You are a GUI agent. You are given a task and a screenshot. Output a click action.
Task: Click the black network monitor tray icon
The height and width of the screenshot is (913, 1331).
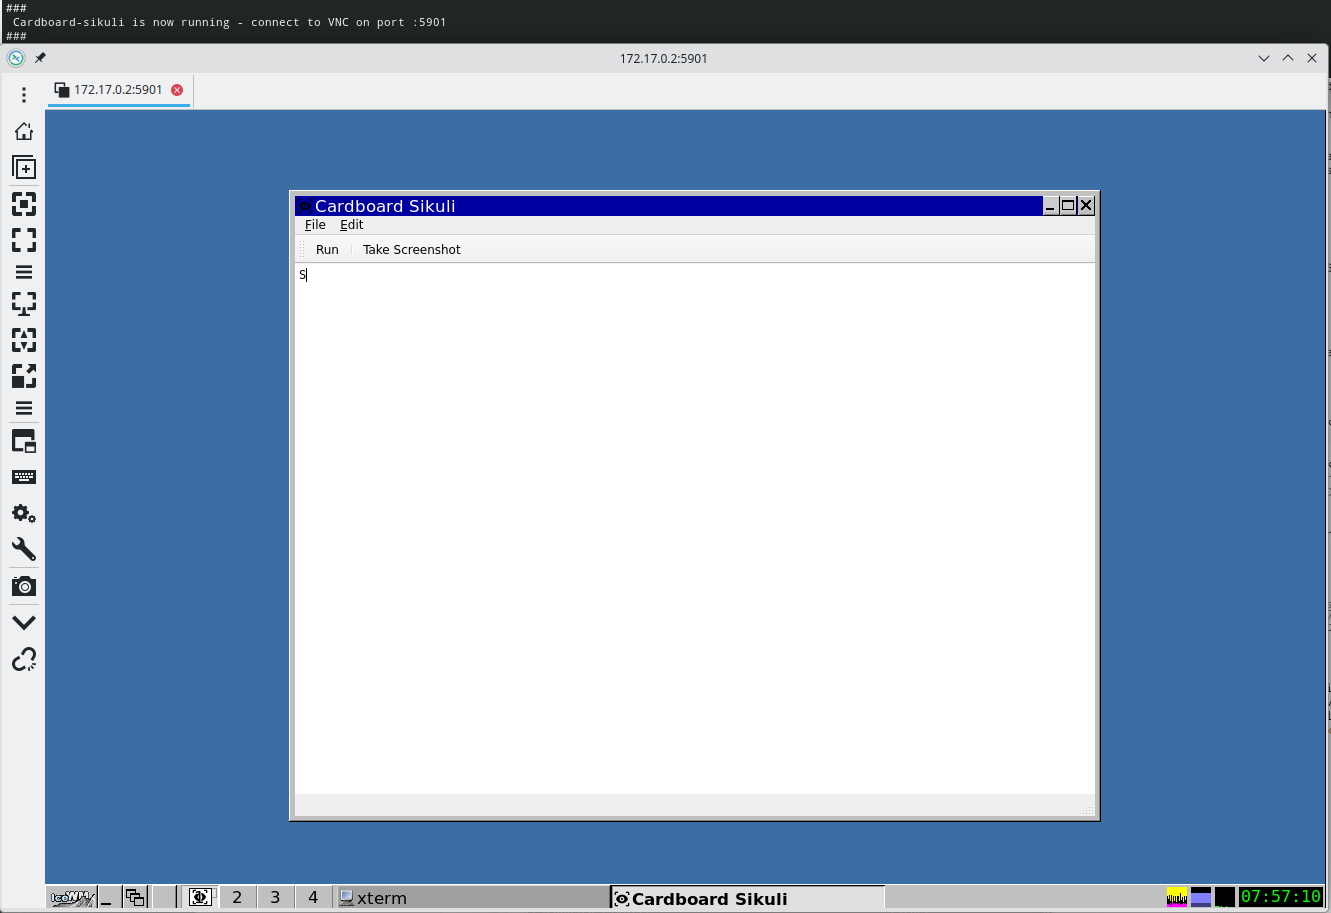(x=1225, y=897)
